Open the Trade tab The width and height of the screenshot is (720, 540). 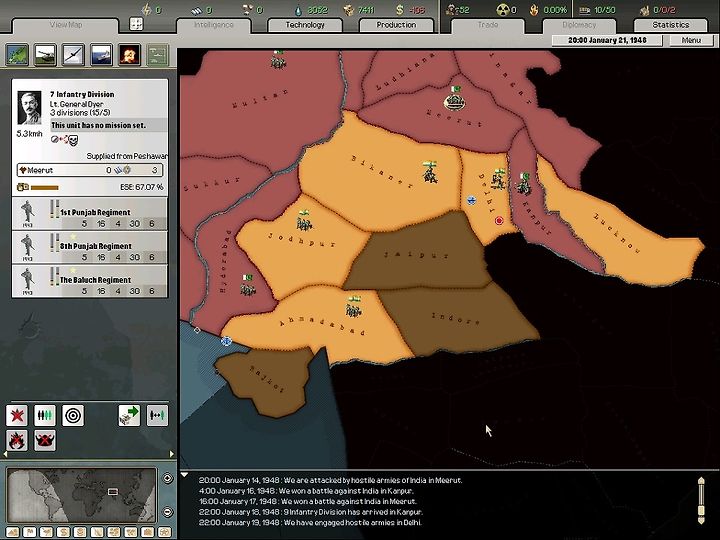(x=488, y=25)
